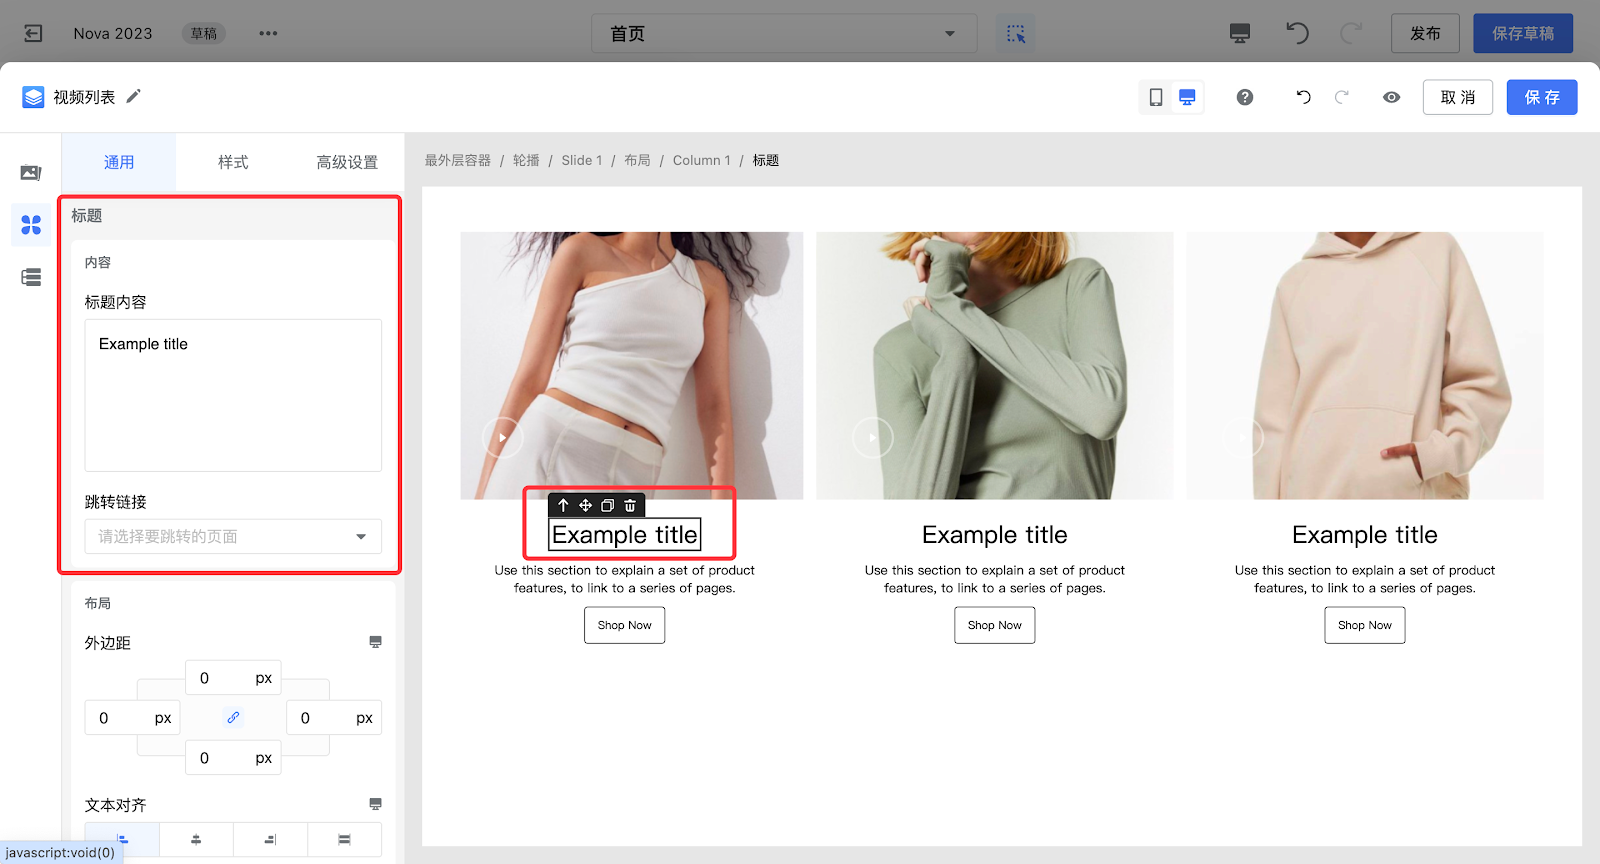Open the three-dot more options menu
Image resolution: width=1600 pixels, height=864 pixels.
(268, 34)
